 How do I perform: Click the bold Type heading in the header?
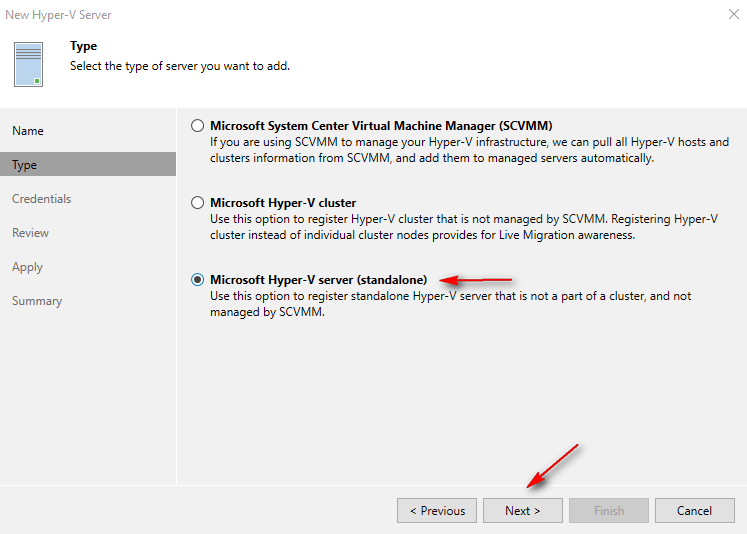tap(84, 47)
